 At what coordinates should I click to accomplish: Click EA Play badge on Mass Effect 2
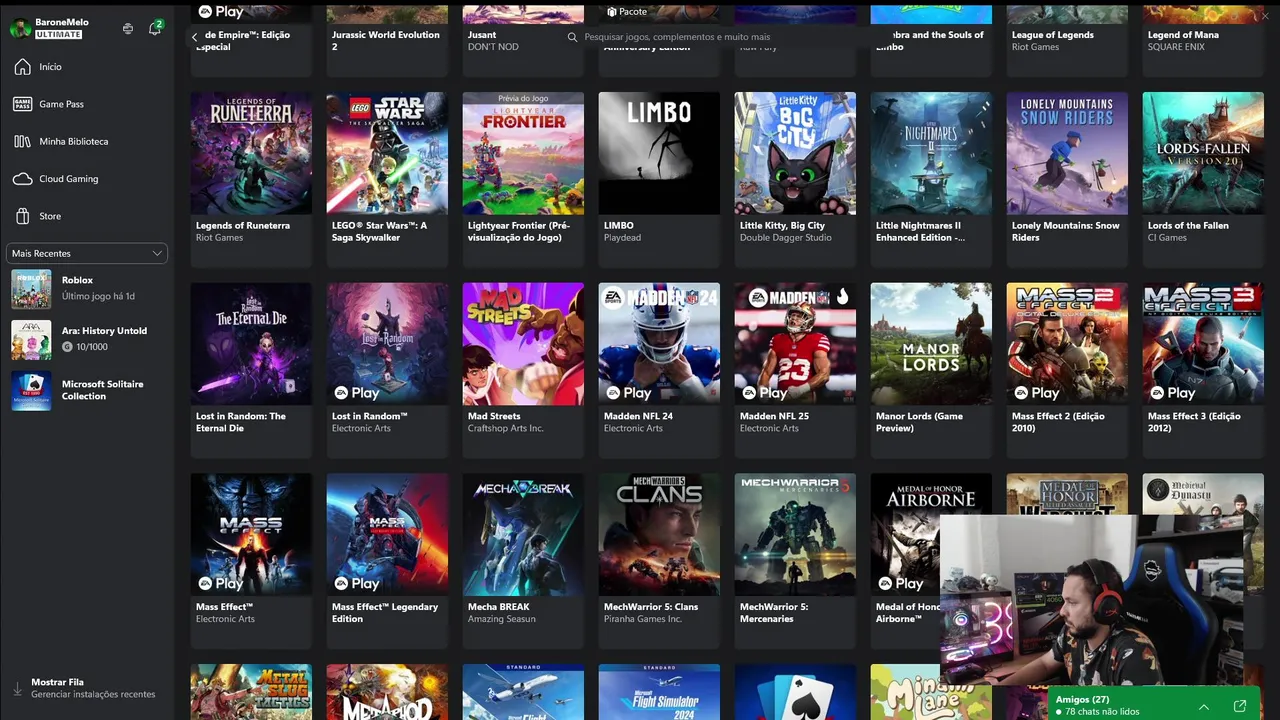(x=1035, y=393)
